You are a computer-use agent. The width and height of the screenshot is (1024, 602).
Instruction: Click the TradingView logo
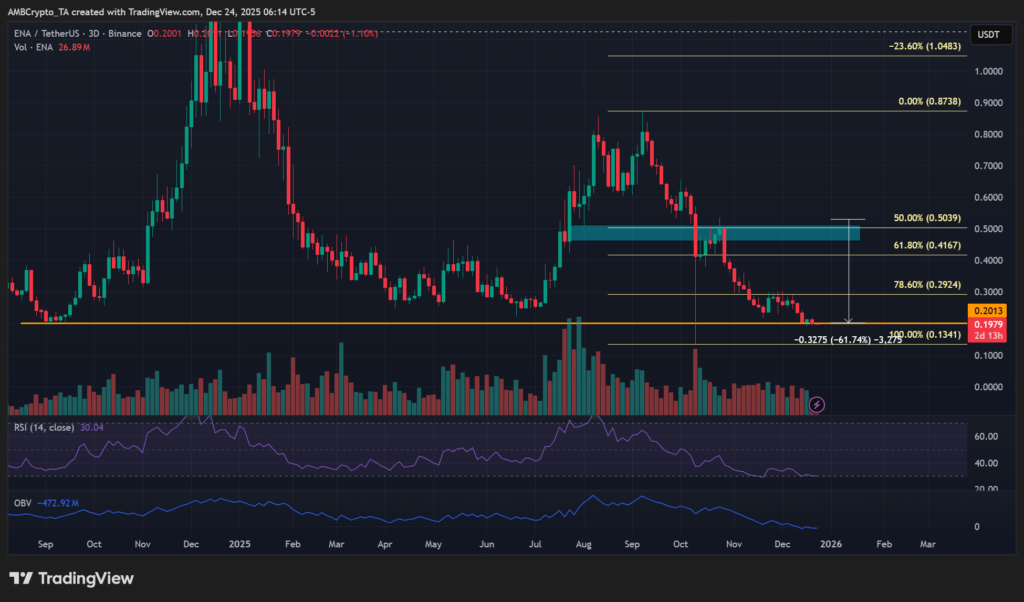pos(70,579)
